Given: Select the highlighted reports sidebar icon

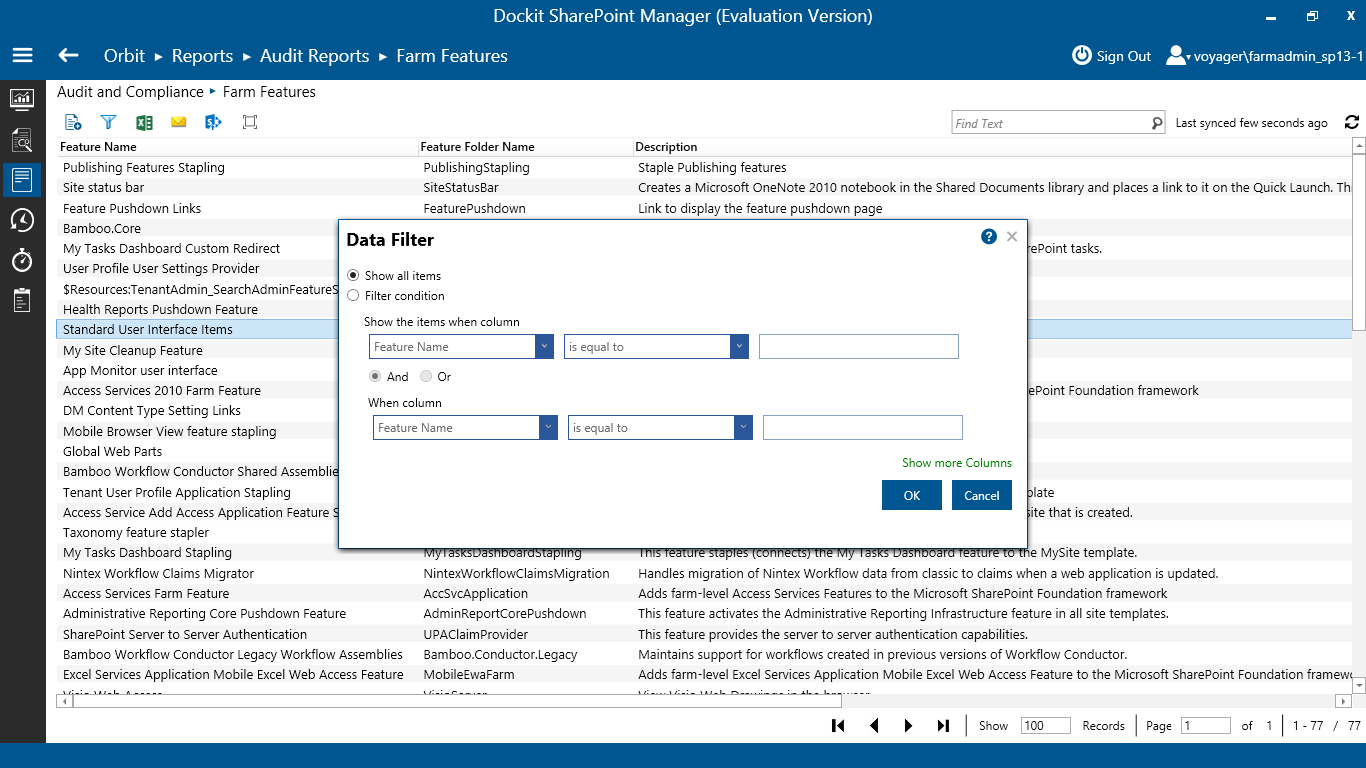Looking at the screenshot, I should pyautogui.click(x=22, y=180).
